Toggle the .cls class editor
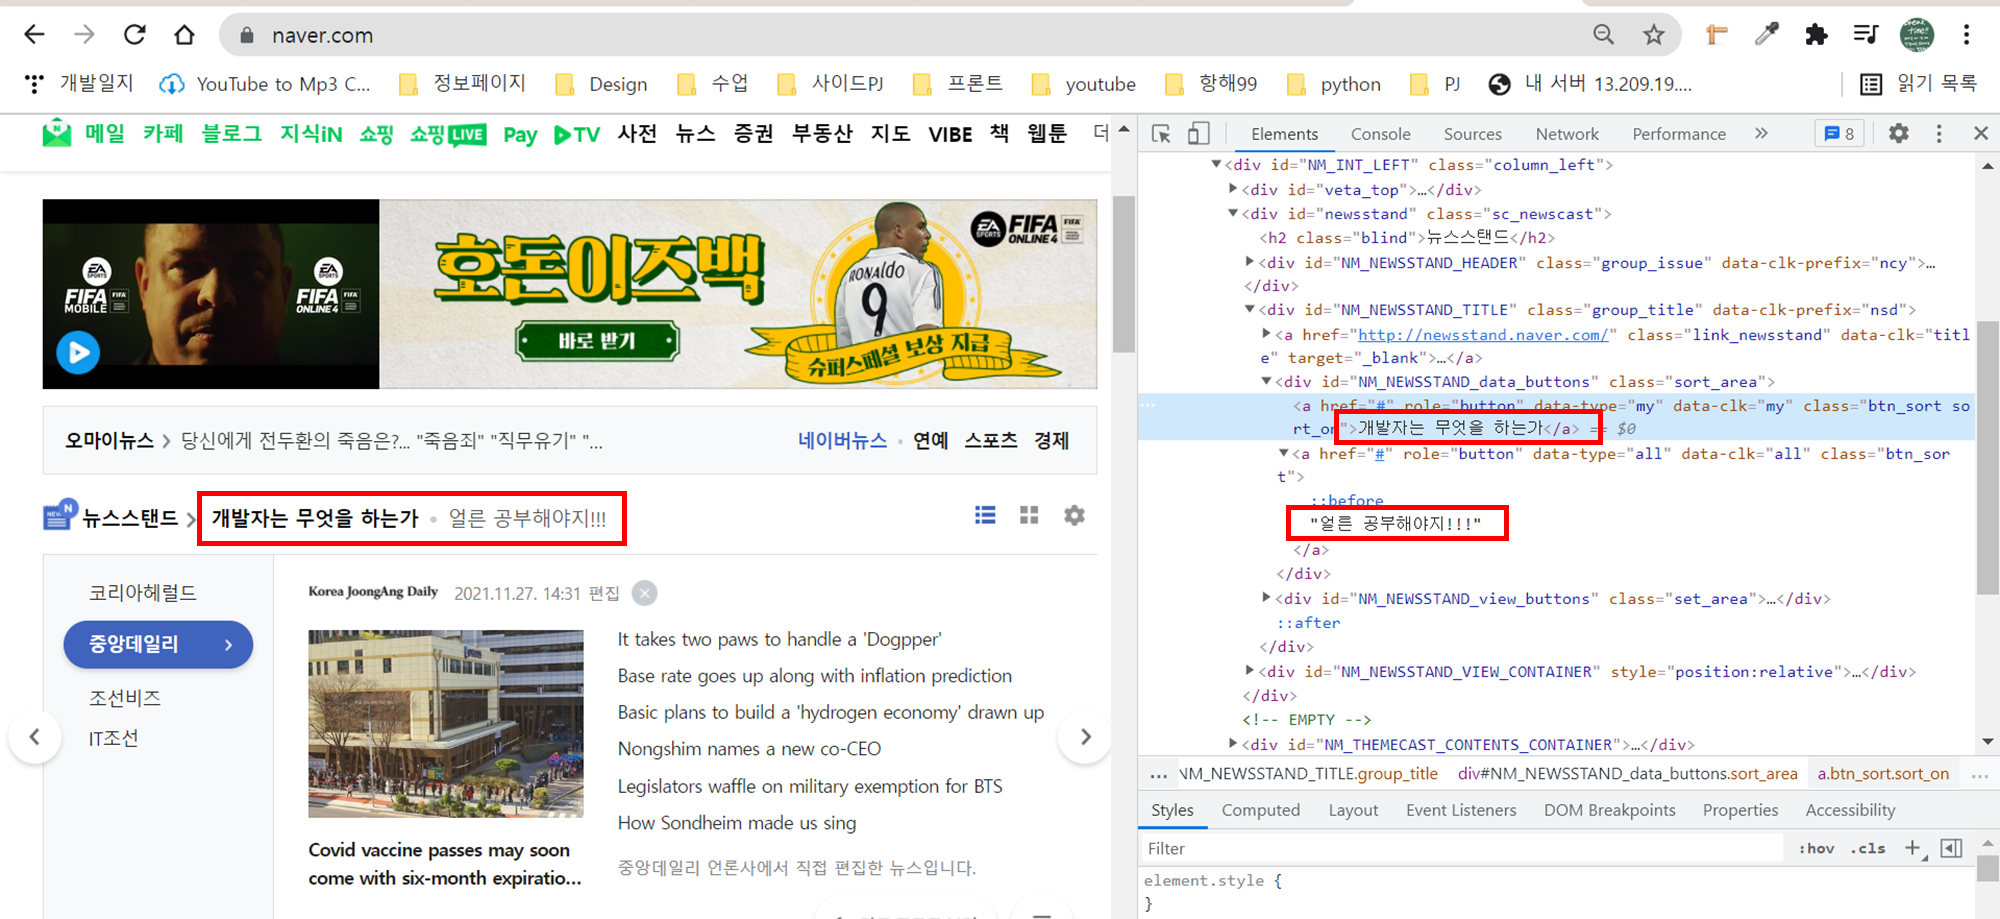 pos(1868,848)
